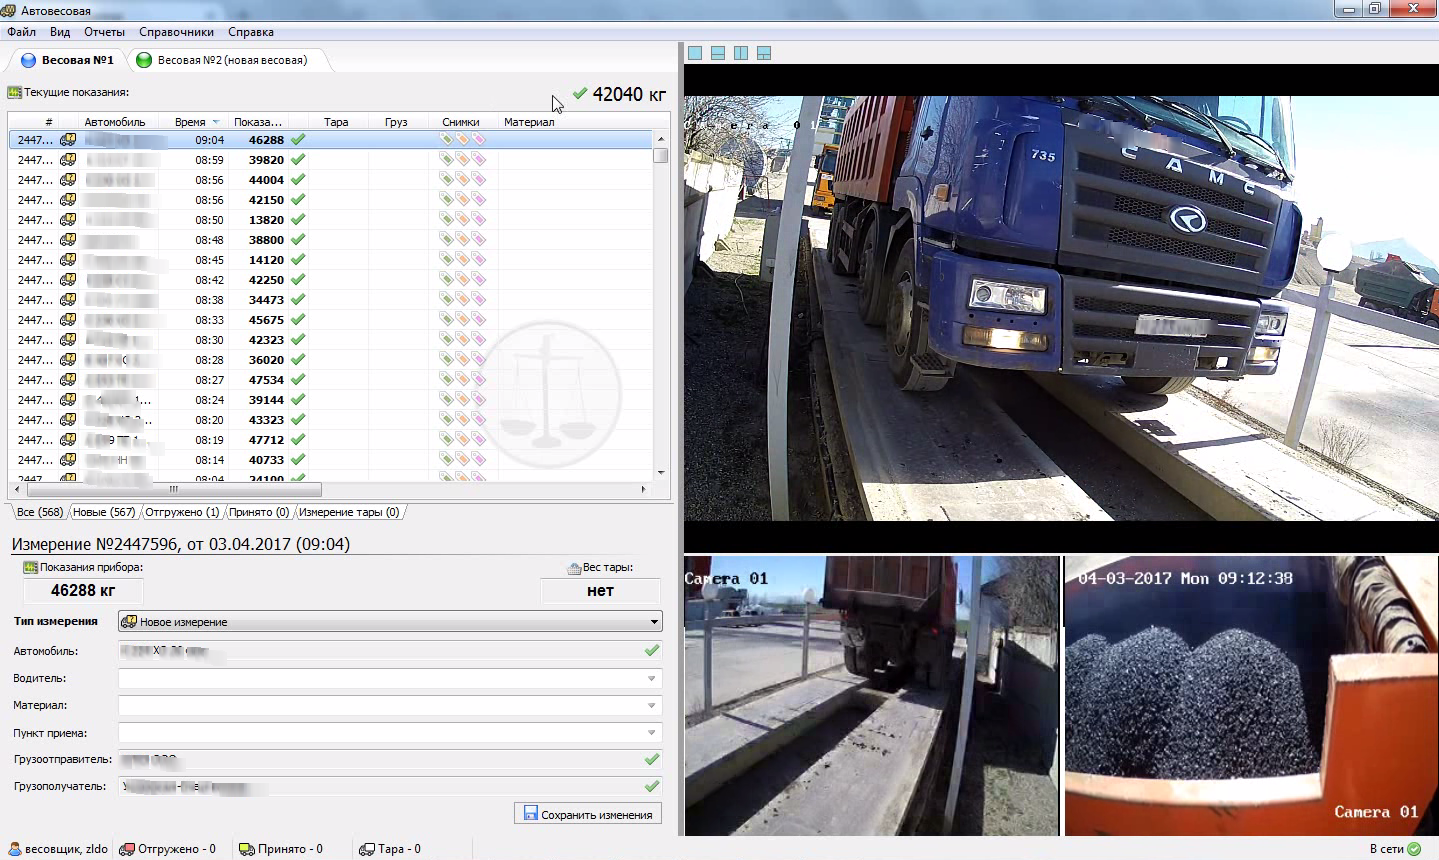Click Сохранить изменения button
1439x860 pixels.
[x=588, y=814]
